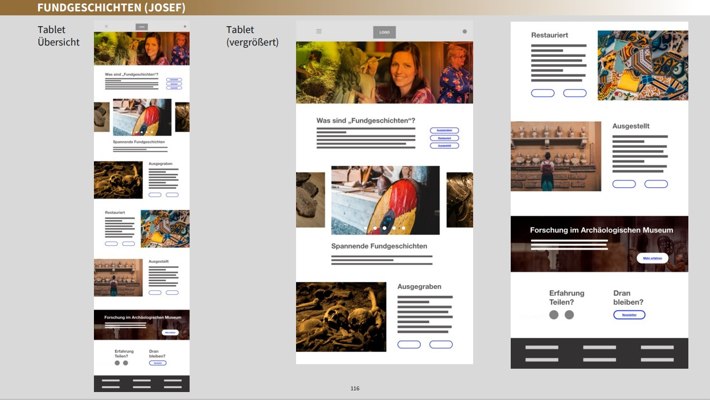Click right outlined button under enlarged Ausgegraben text
The height and width of the screenshot is (400, 710).
[x=441, y=344]
